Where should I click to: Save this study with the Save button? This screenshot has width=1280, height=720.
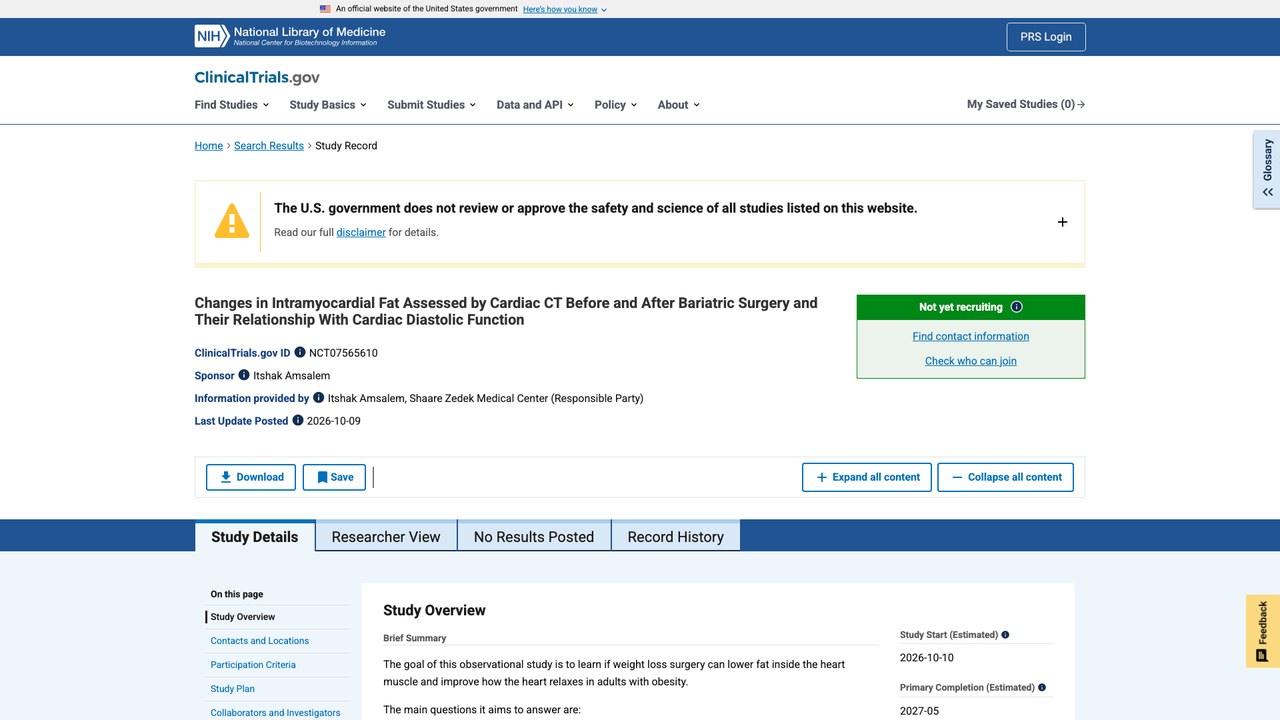click(x=334, y=477)
